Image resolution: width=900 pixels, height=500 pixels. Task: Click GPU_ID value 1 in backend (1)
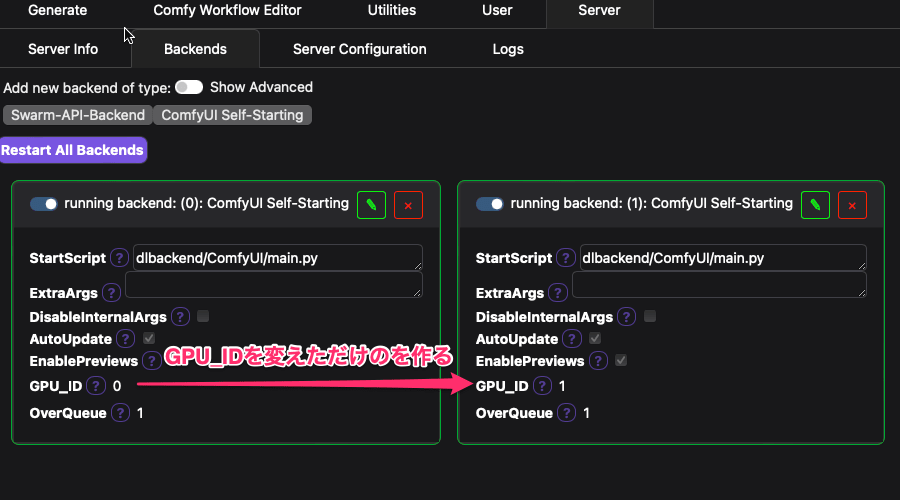562,386
